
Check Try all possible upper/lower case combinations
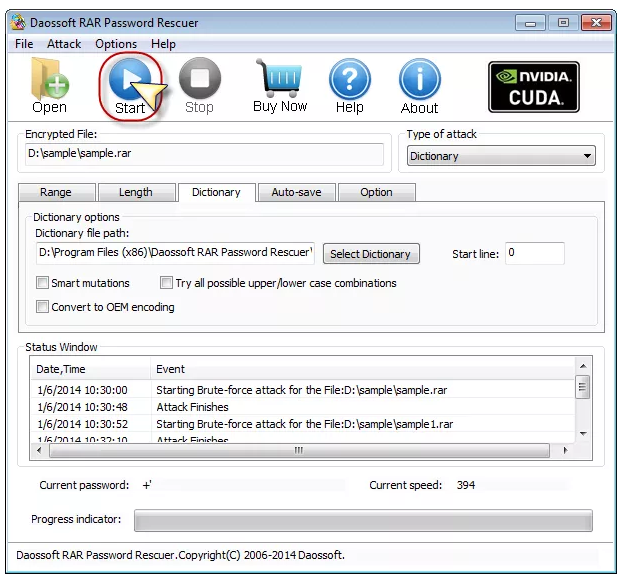pos(166,283)
